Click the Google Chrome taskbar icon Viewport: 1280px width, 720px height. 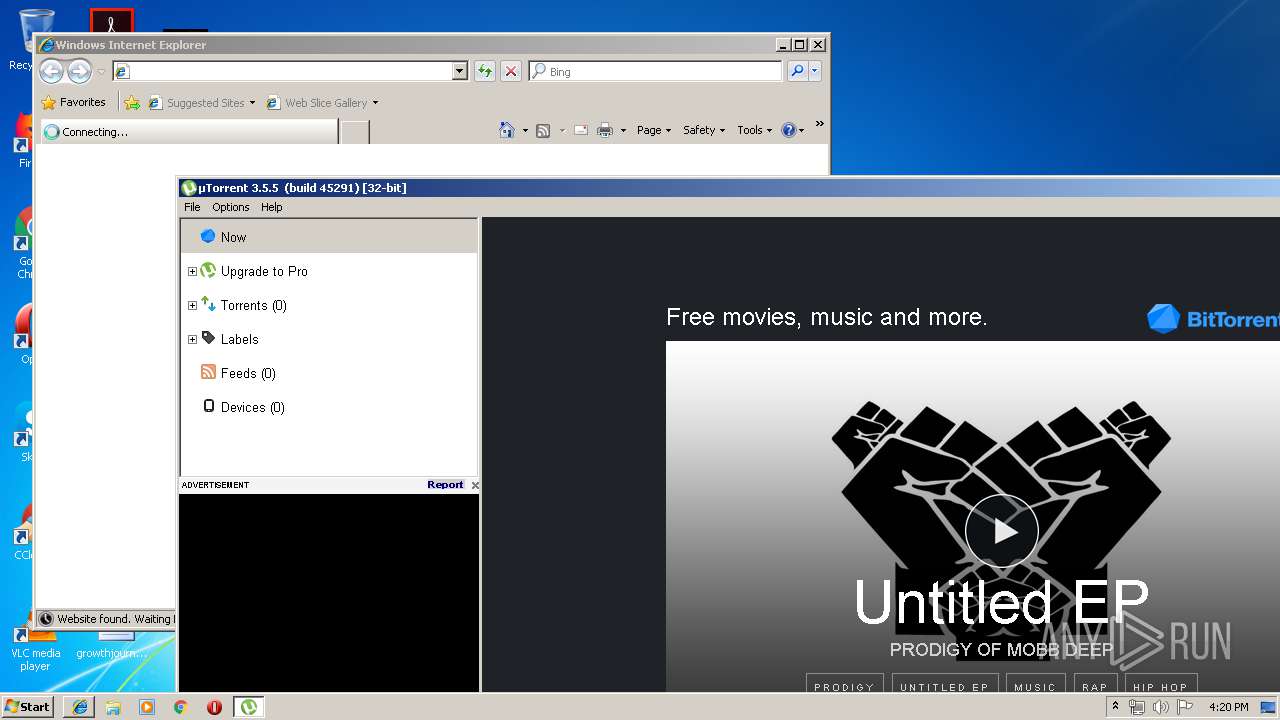click(x=180, y=707)
